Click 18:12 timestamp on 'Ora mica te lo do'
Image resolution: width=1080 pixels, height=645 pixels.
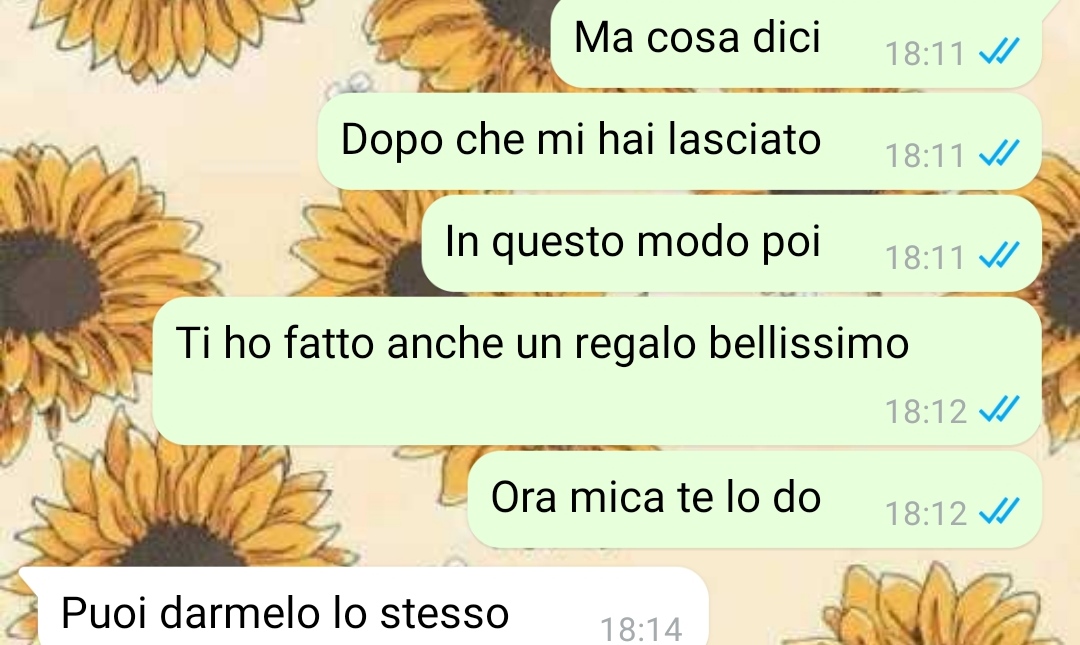point(926,514)
